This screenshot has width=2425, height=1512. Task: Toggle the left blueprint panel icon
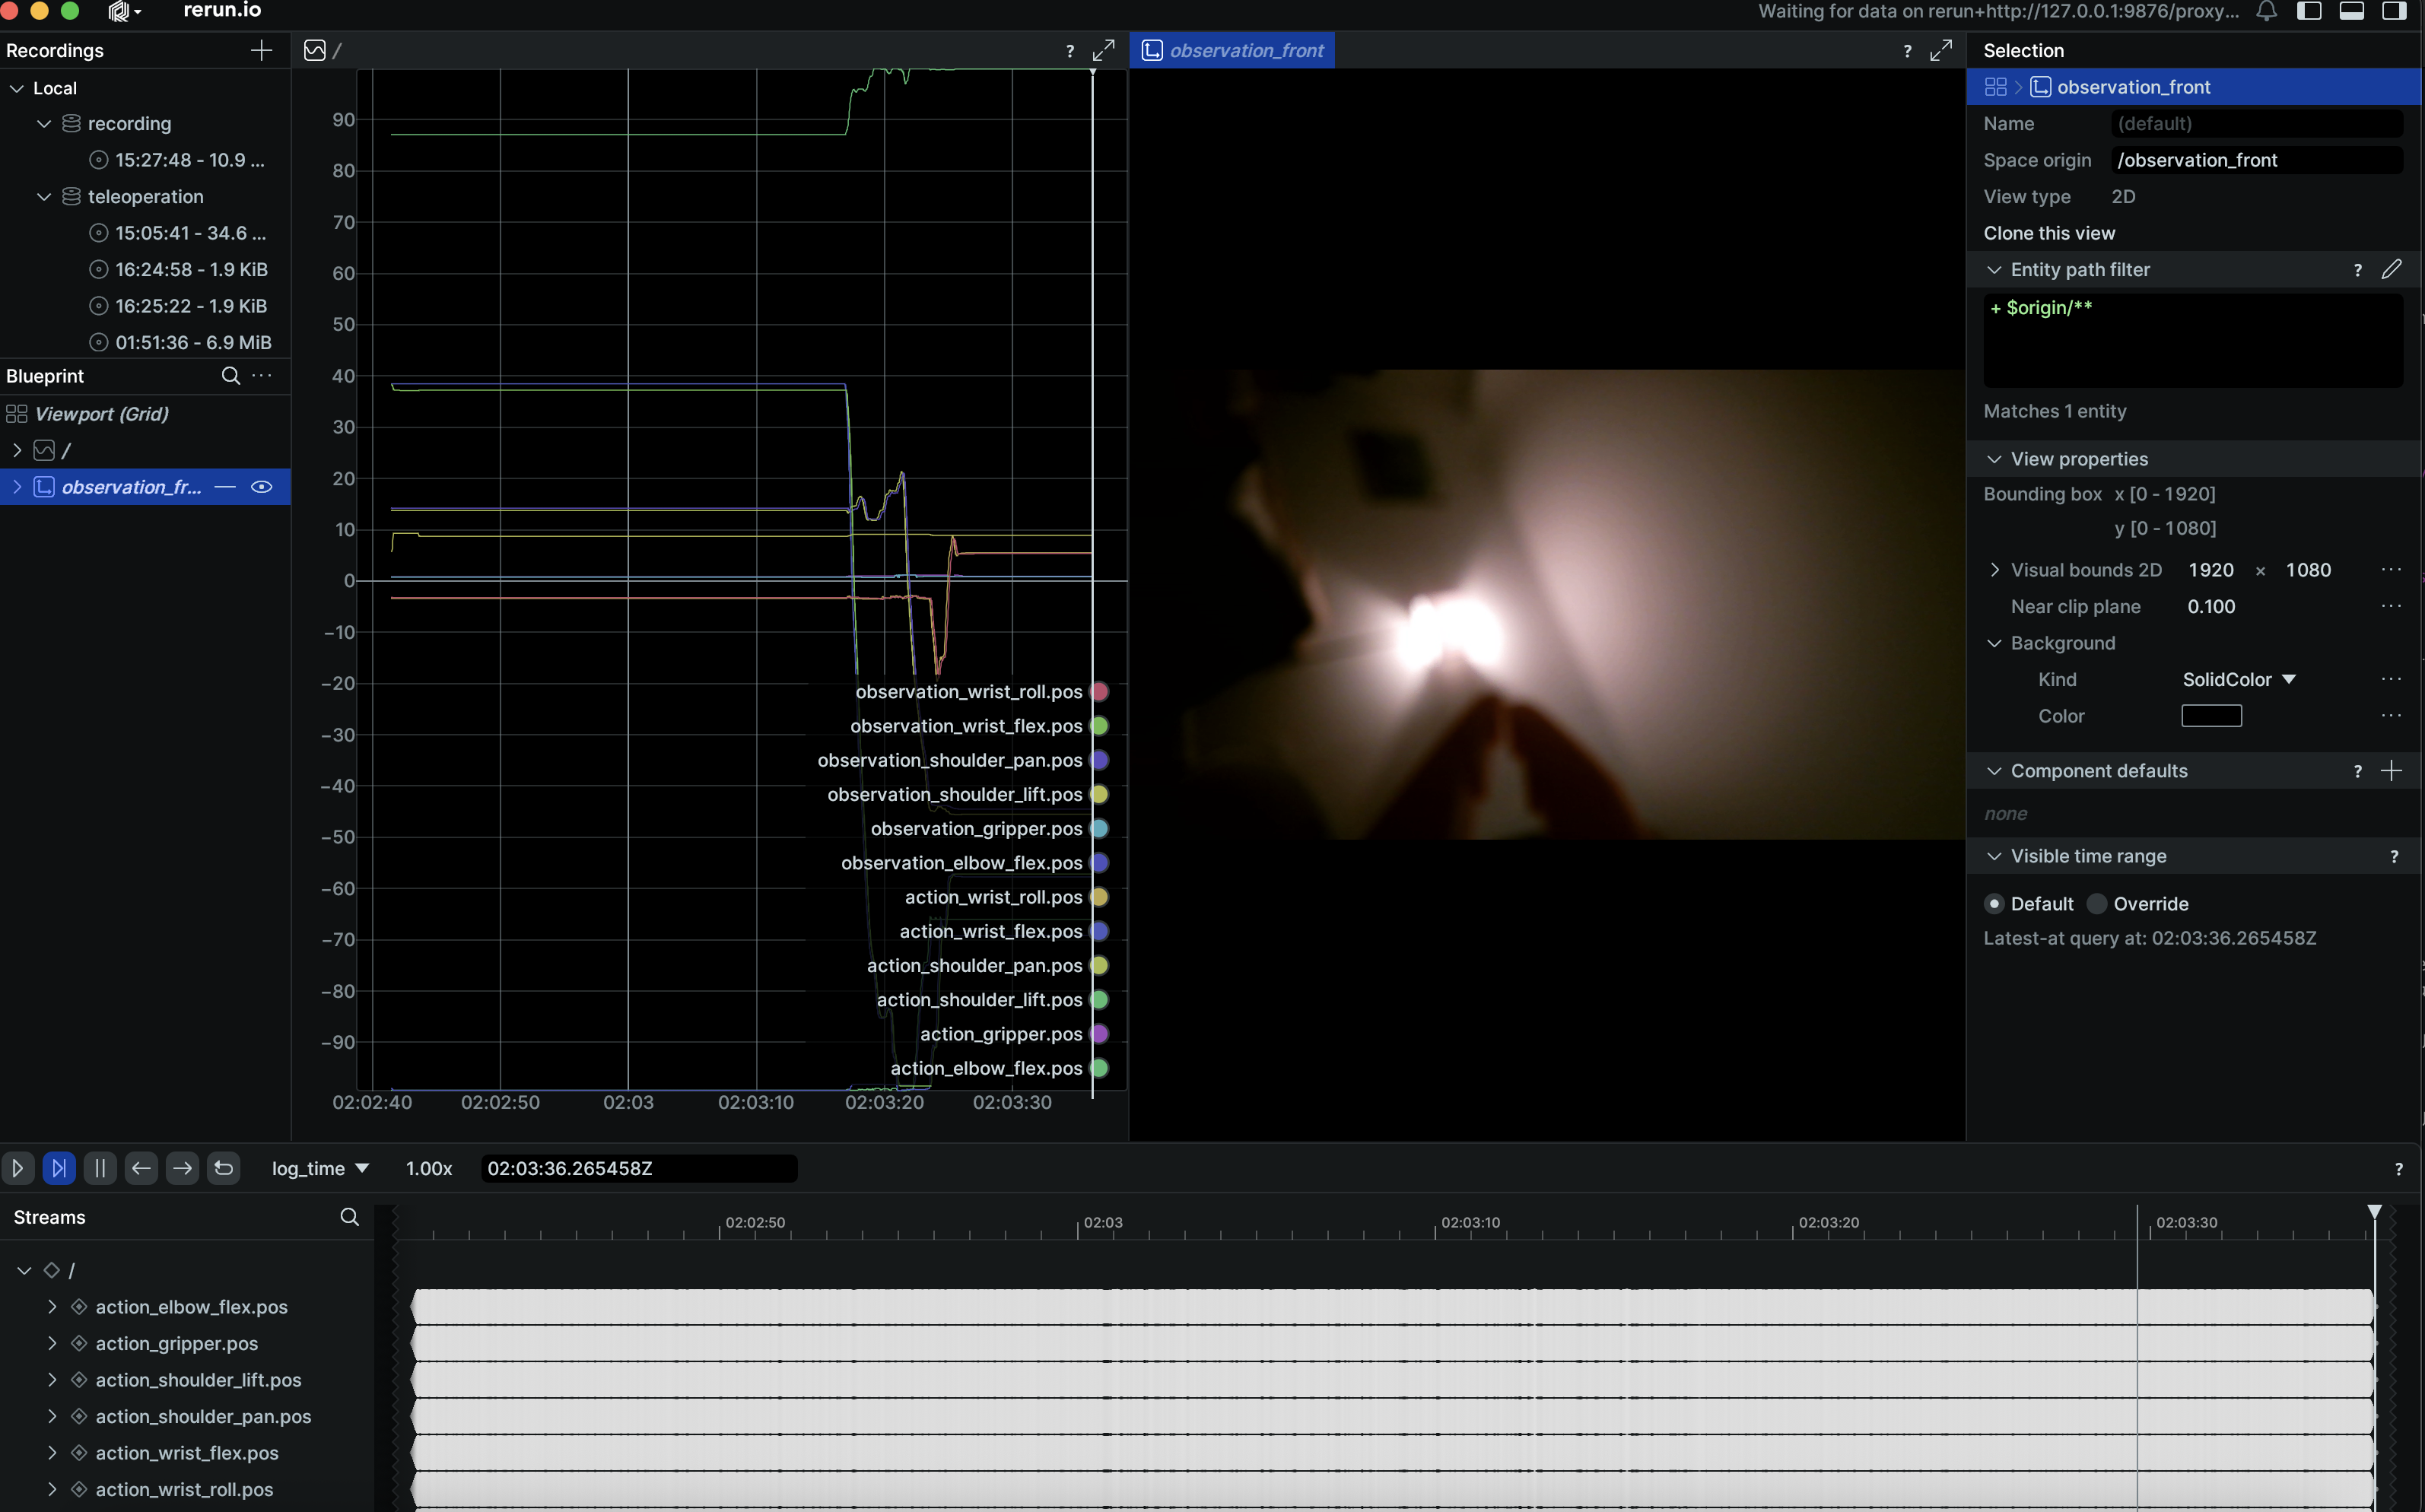tap(2309, 11)
